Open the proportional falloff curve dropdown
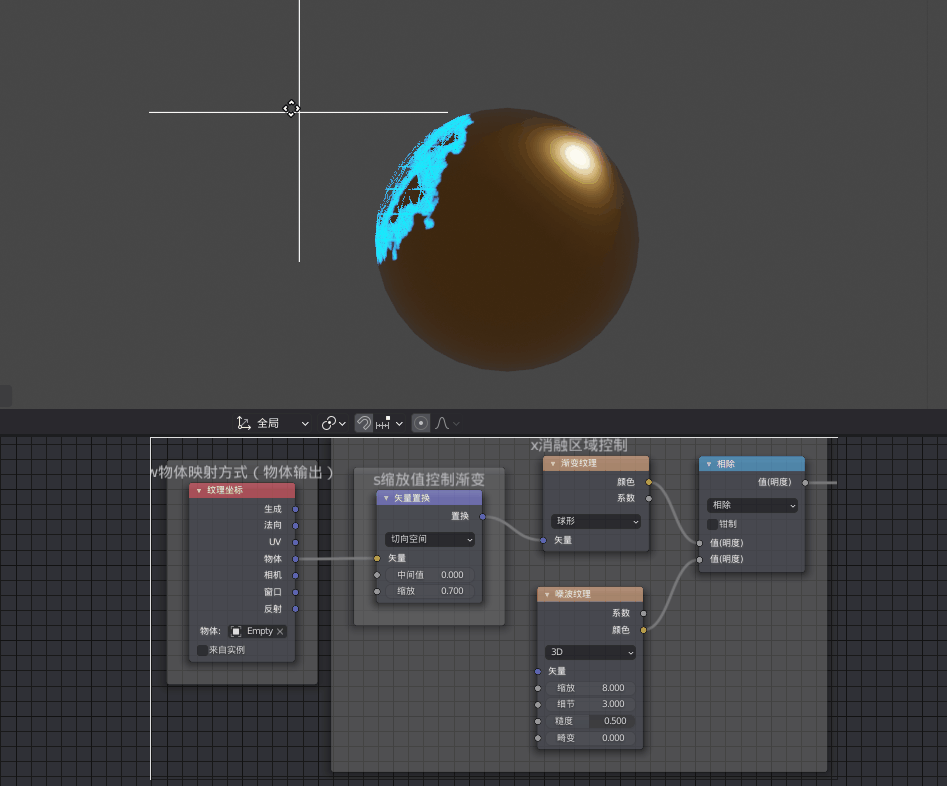The image size is (947, 786). (x=448, y=424)
